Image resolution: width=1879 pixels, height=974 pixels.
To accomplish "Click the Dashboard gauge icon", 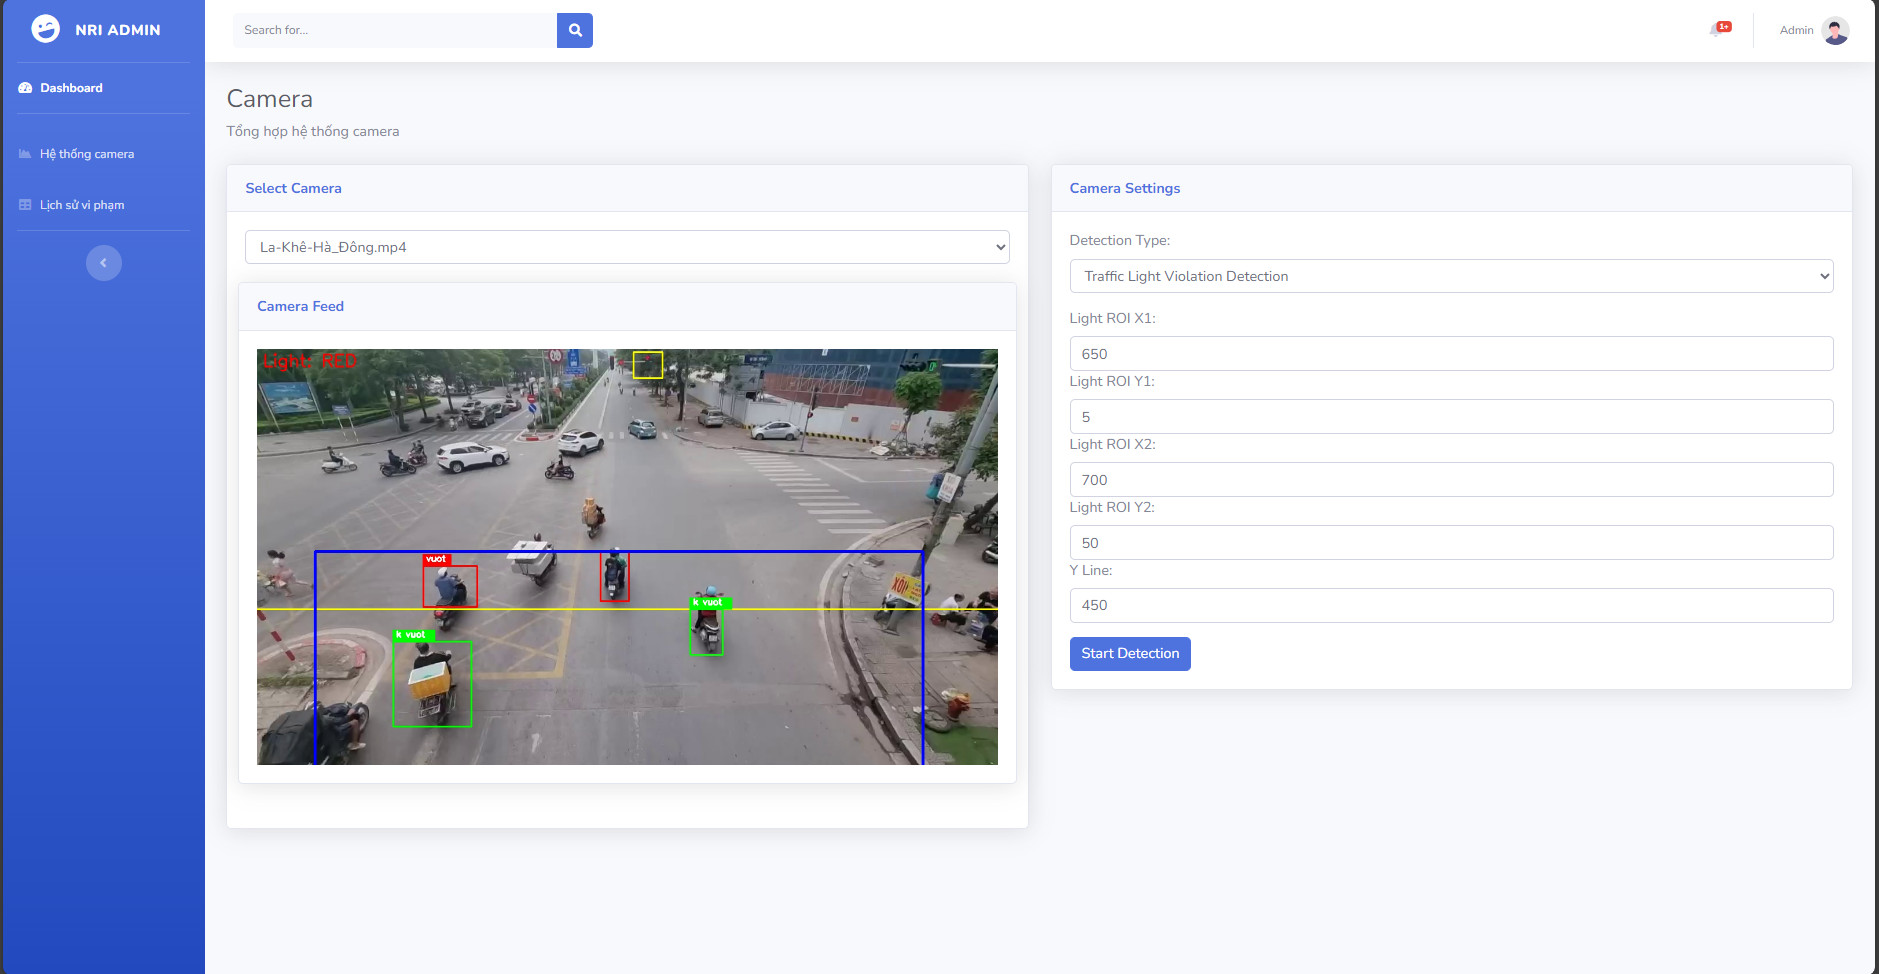I will [x=25, y=88].
